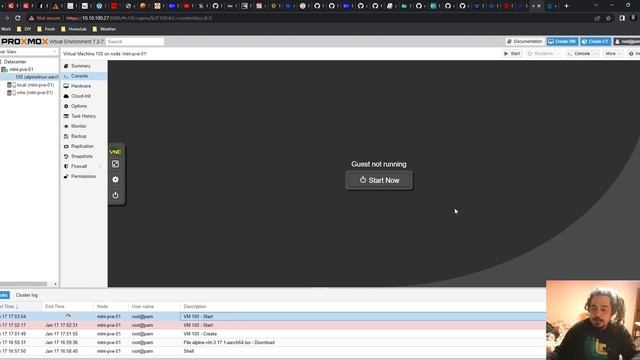Select node mini-pve-01 in tree
Image resolution: width=640 pixels, height=360 pixels.
[21, 69]
